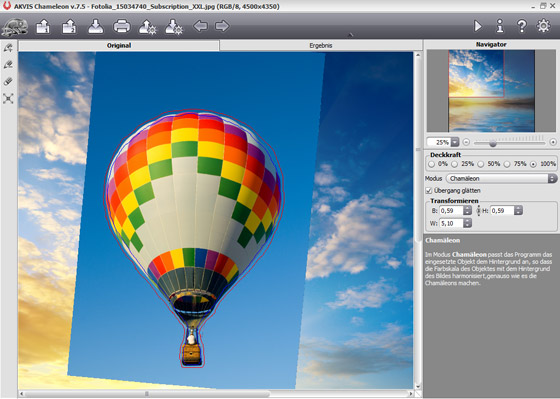Undo last action with left arrow
The height and width of the screenshot is (399, 560).
pos(200,26)
